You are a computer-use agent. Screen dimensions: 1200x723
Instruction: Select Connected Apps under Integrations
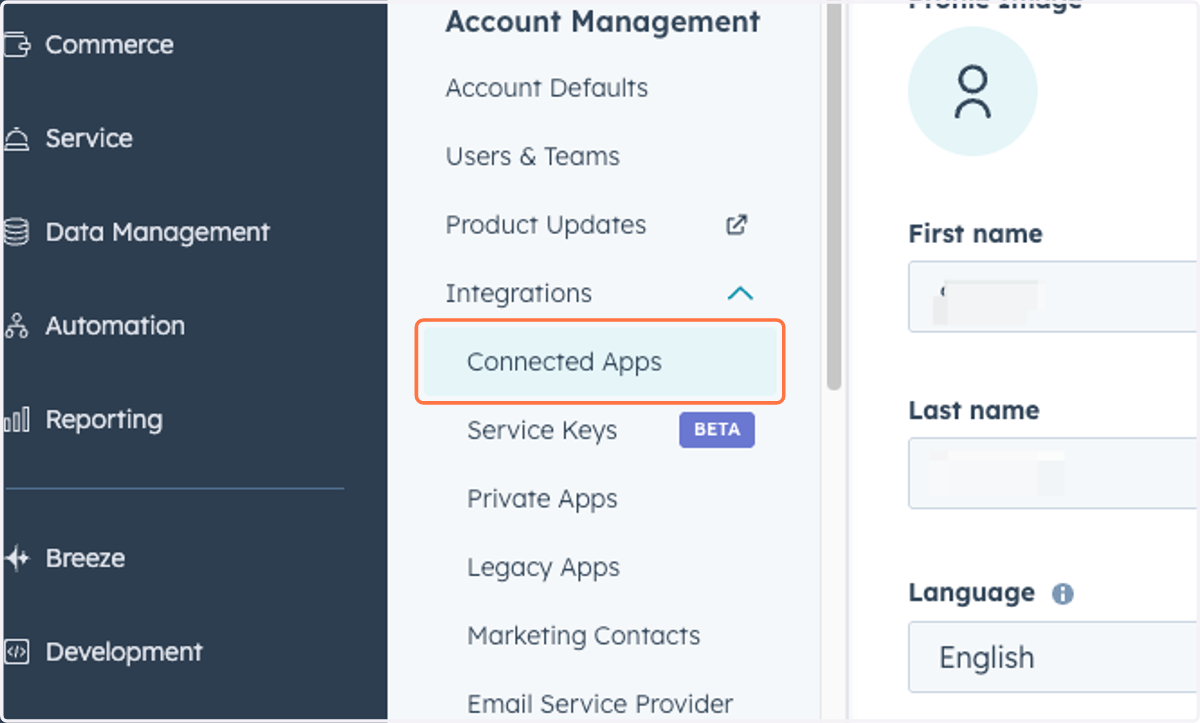(600, 362)
